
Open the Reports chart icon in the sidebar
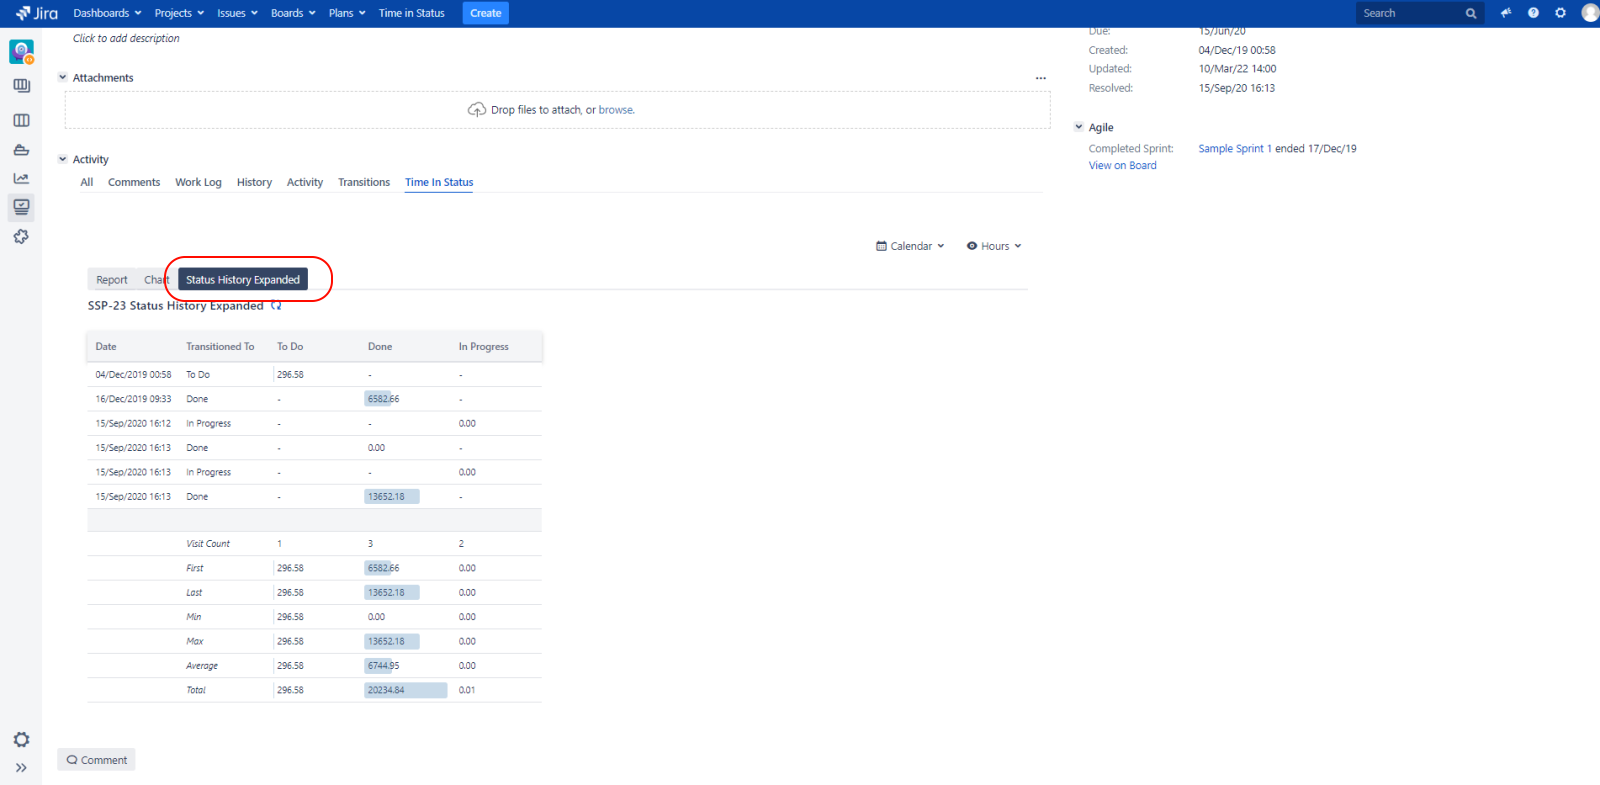pyautogui.click(x=21, y=178)
